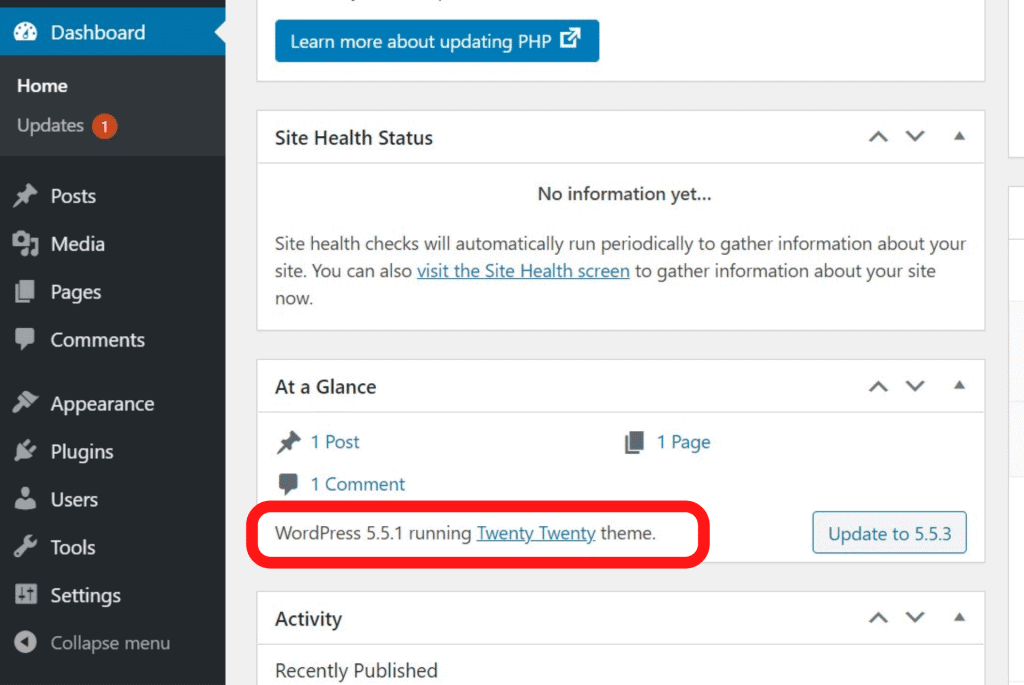Collapse the At a Glance panel

tap(959, 385)
